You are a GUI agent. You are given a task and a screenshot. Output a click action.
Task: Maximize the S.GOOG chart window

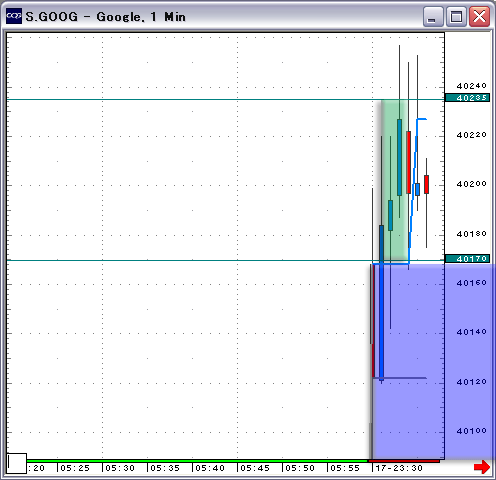[456, 16]
